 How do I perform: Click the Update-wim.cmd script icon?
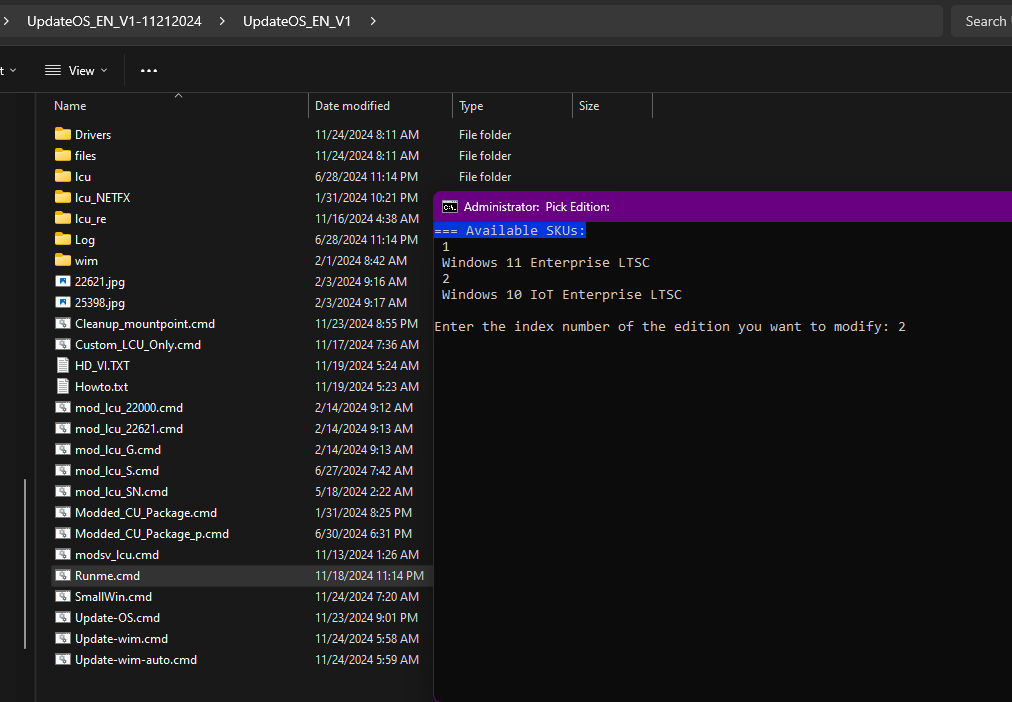[63, 638]
